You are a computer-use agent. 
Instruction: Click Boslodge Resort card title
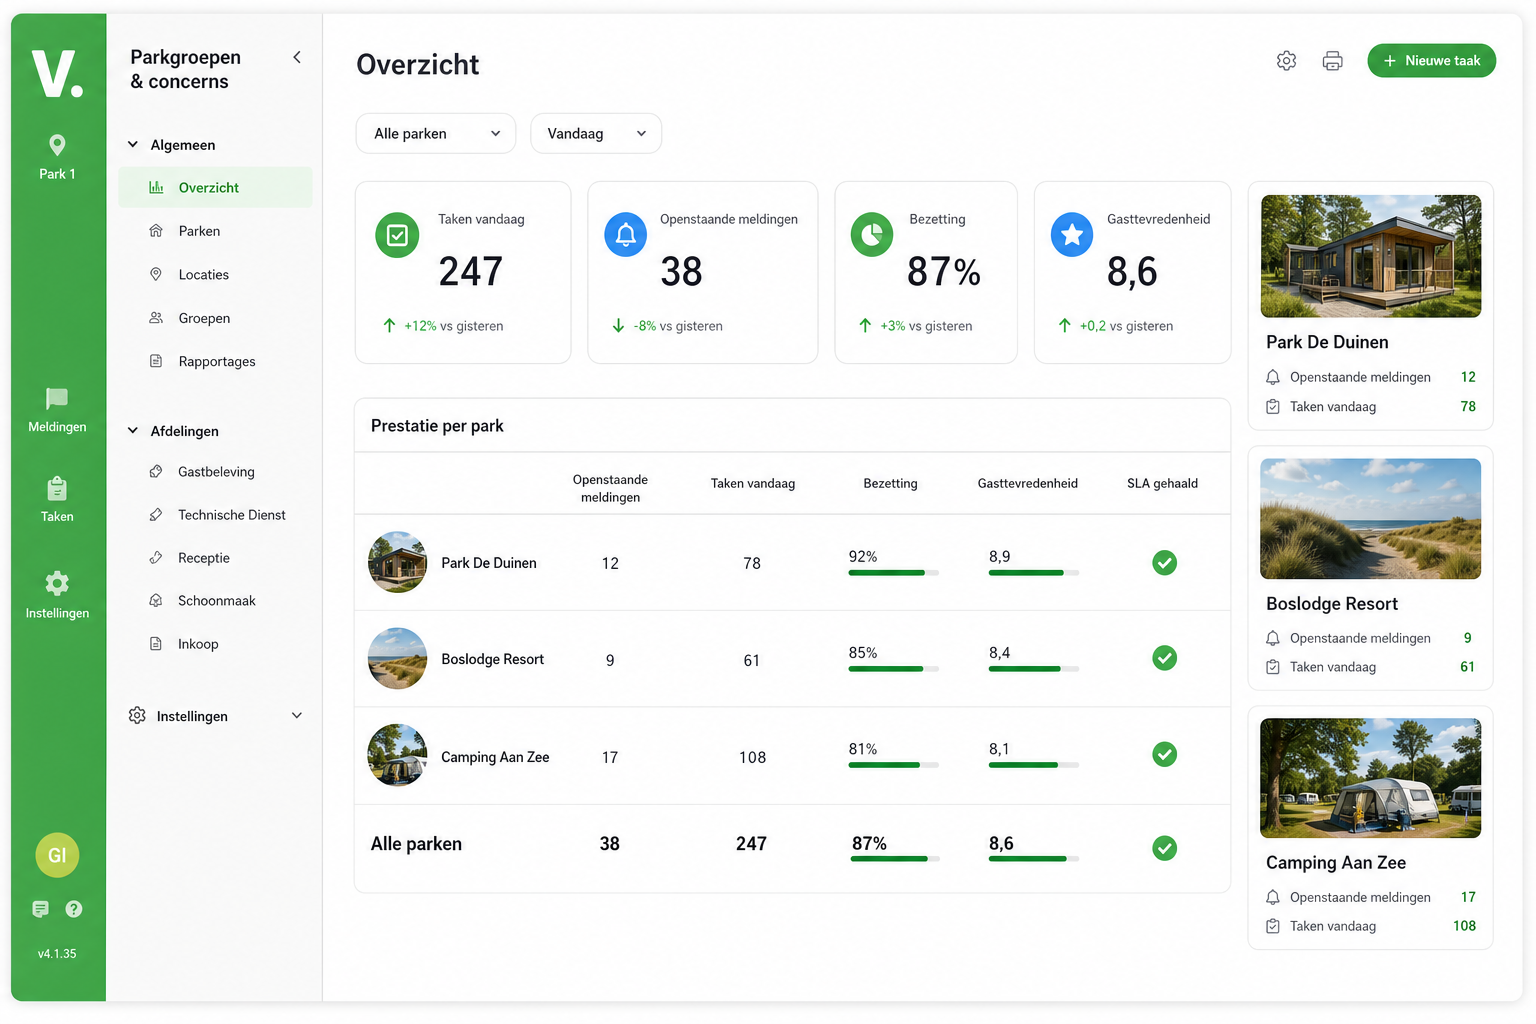1332,604
